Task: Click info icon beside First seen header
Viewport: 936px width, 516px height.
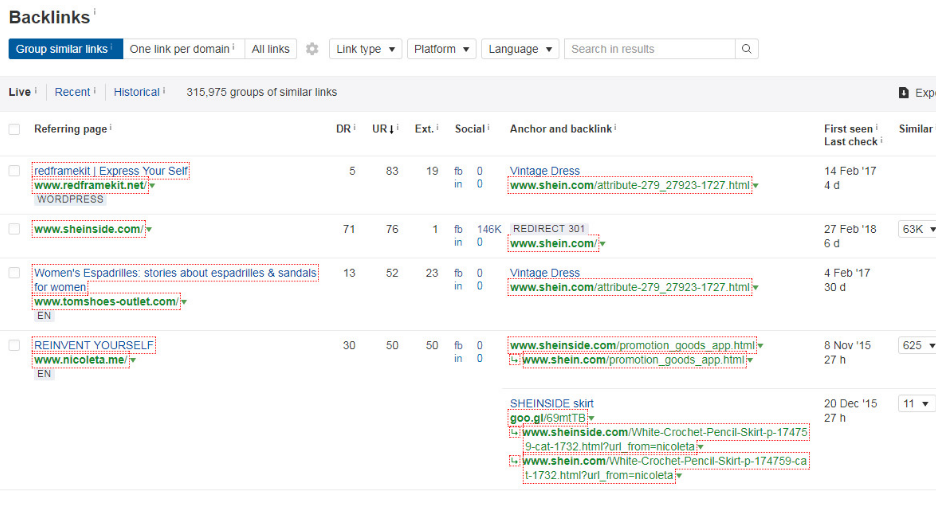Action: 876,127
